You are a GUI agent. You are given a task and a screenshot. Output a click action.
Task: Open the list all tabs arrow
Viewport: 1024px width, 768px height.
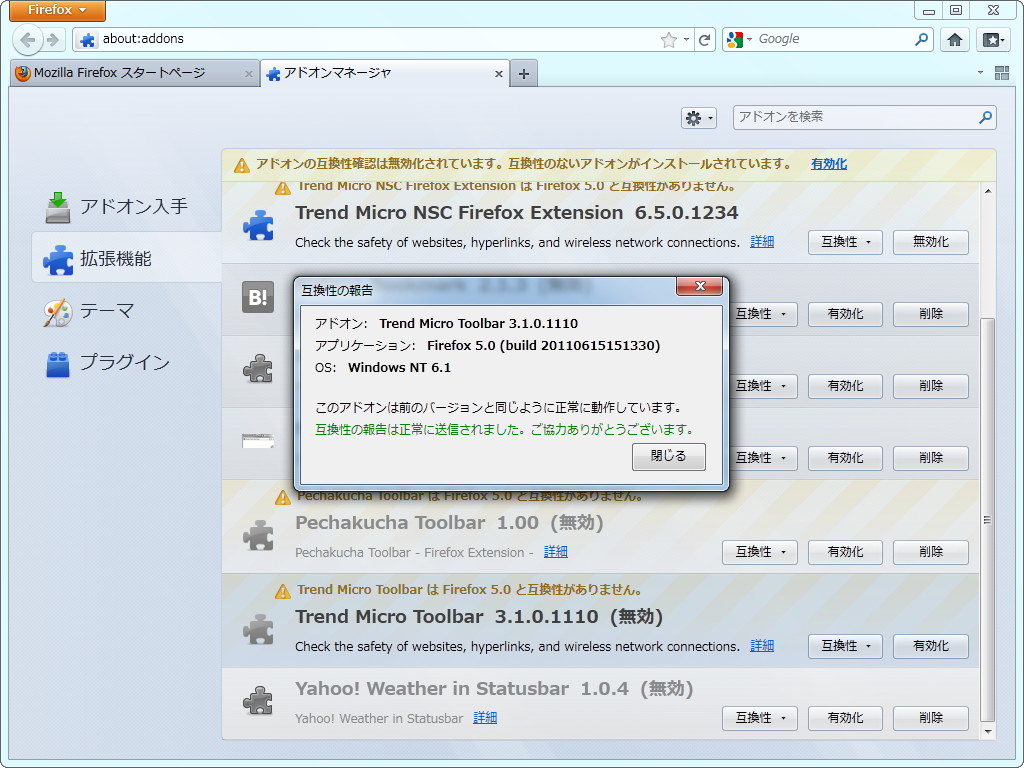(980, 72)
